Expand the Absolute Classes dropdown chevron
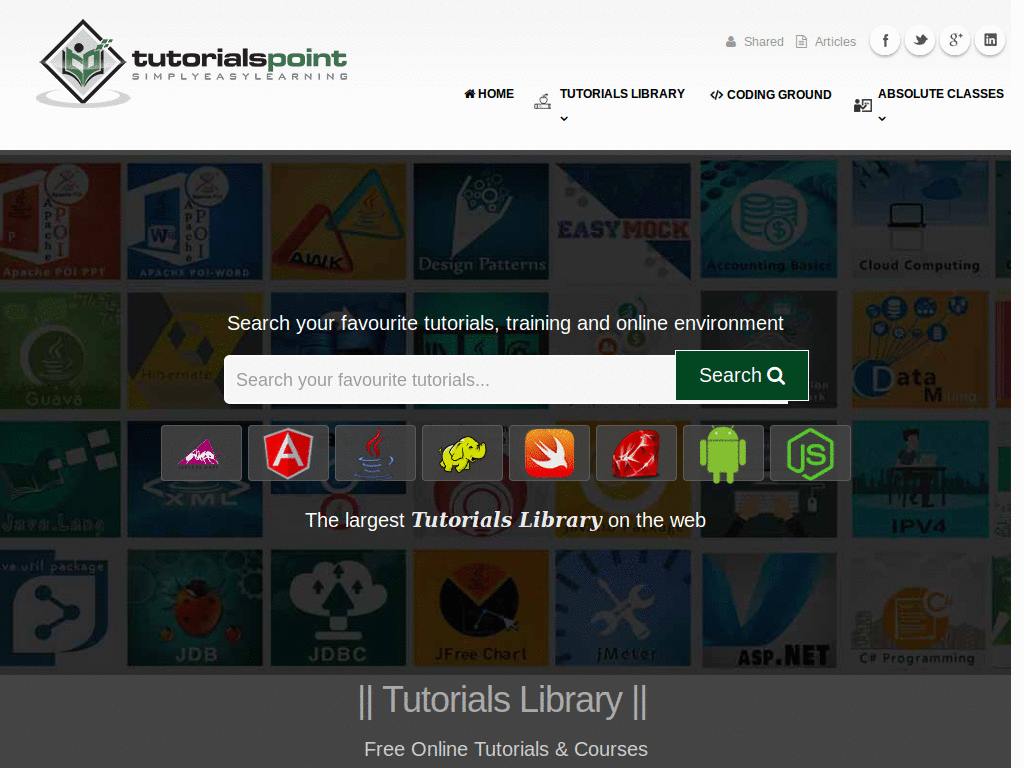 (x=881, y=117)
